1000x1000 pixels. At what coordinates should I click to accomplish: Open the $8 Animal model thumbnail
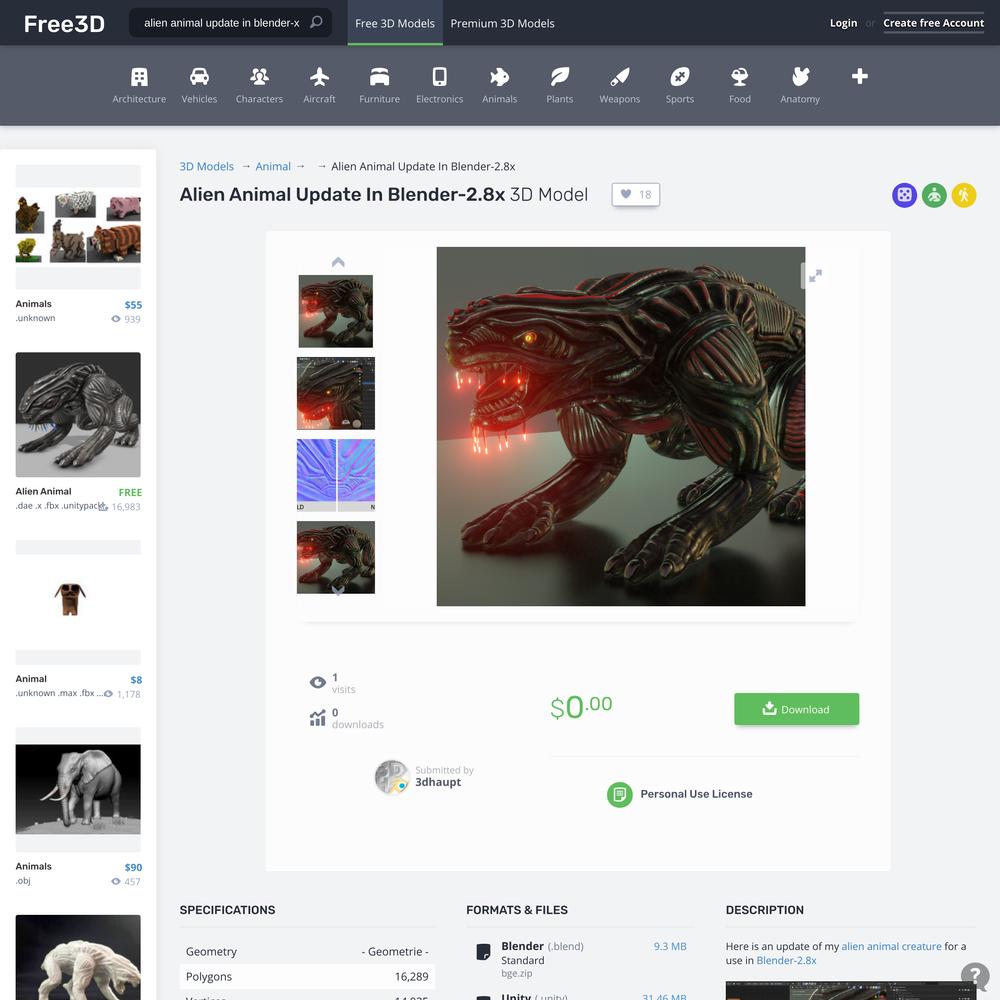click(x=78, y=602)
